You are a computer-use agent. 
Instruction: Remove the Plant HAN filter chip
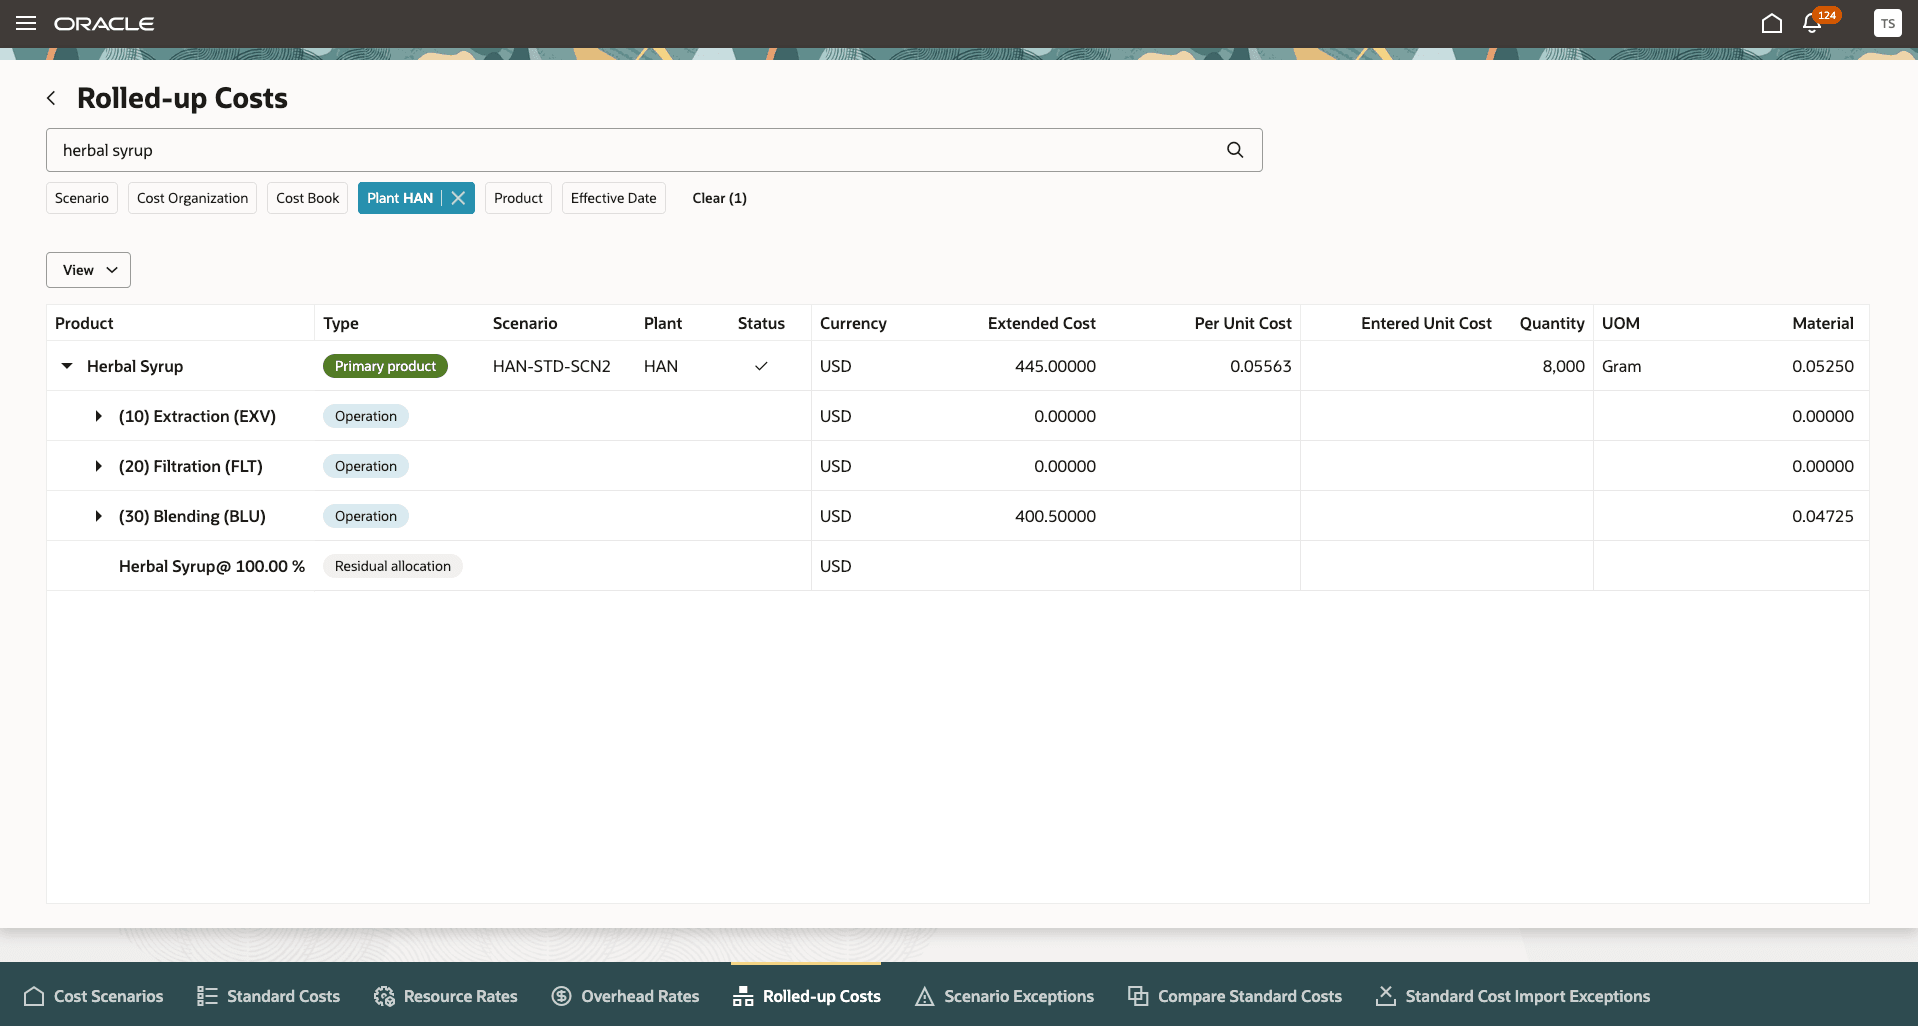457,197
